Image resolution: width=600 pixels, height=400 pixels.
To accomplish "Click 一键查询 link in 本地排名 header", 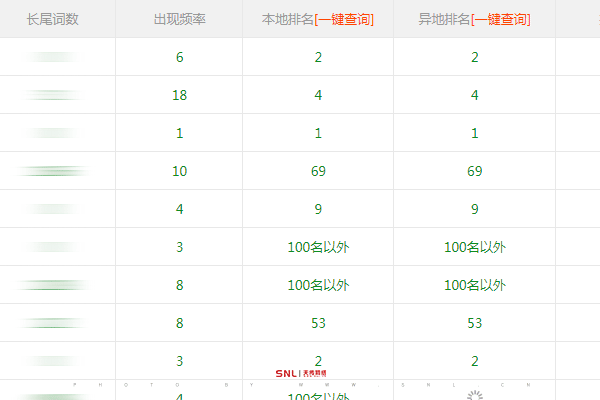I will [x=344, y=19].
